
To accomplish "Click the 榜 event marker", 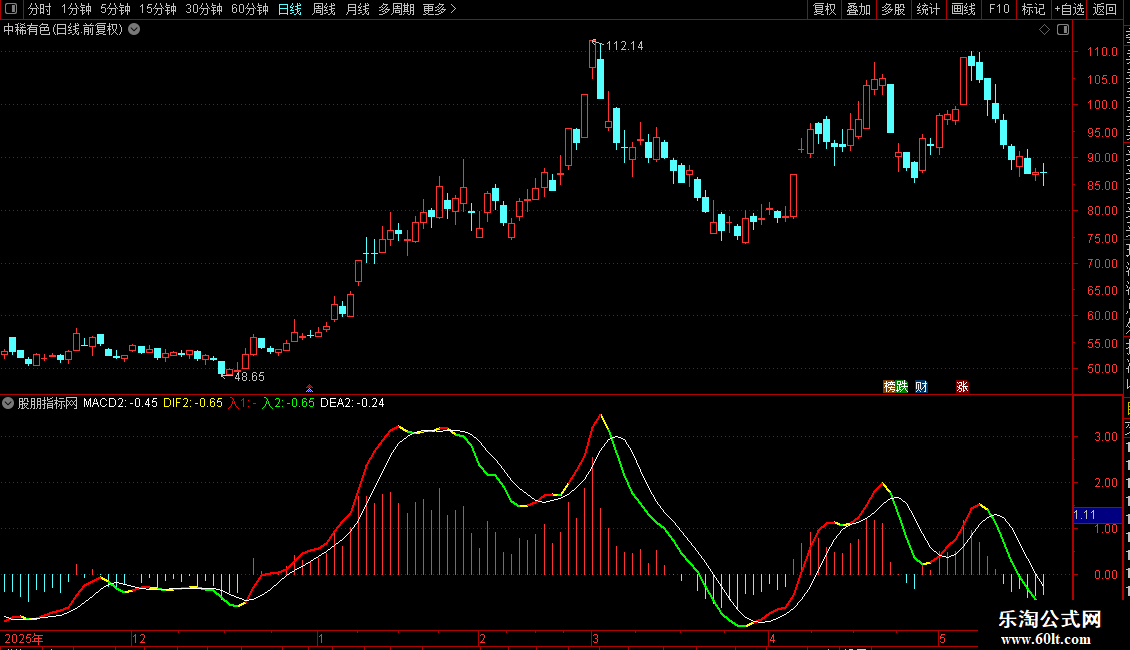I will click(x=889, y=387).
